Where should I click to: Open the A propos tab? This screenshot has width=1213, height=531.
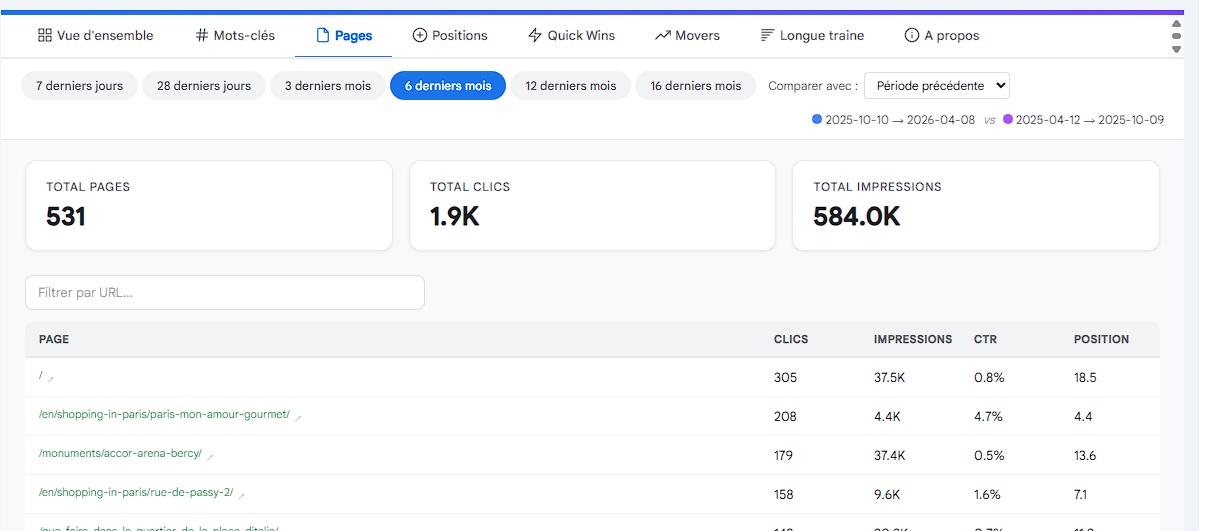(x=942, y=35)
